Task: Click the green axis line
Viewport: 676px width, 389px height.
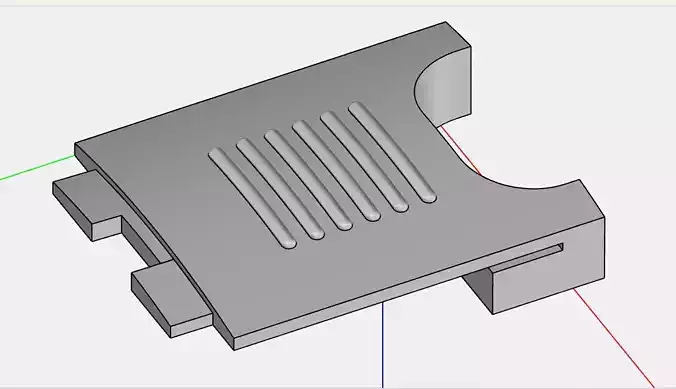Action: point(37,167)
